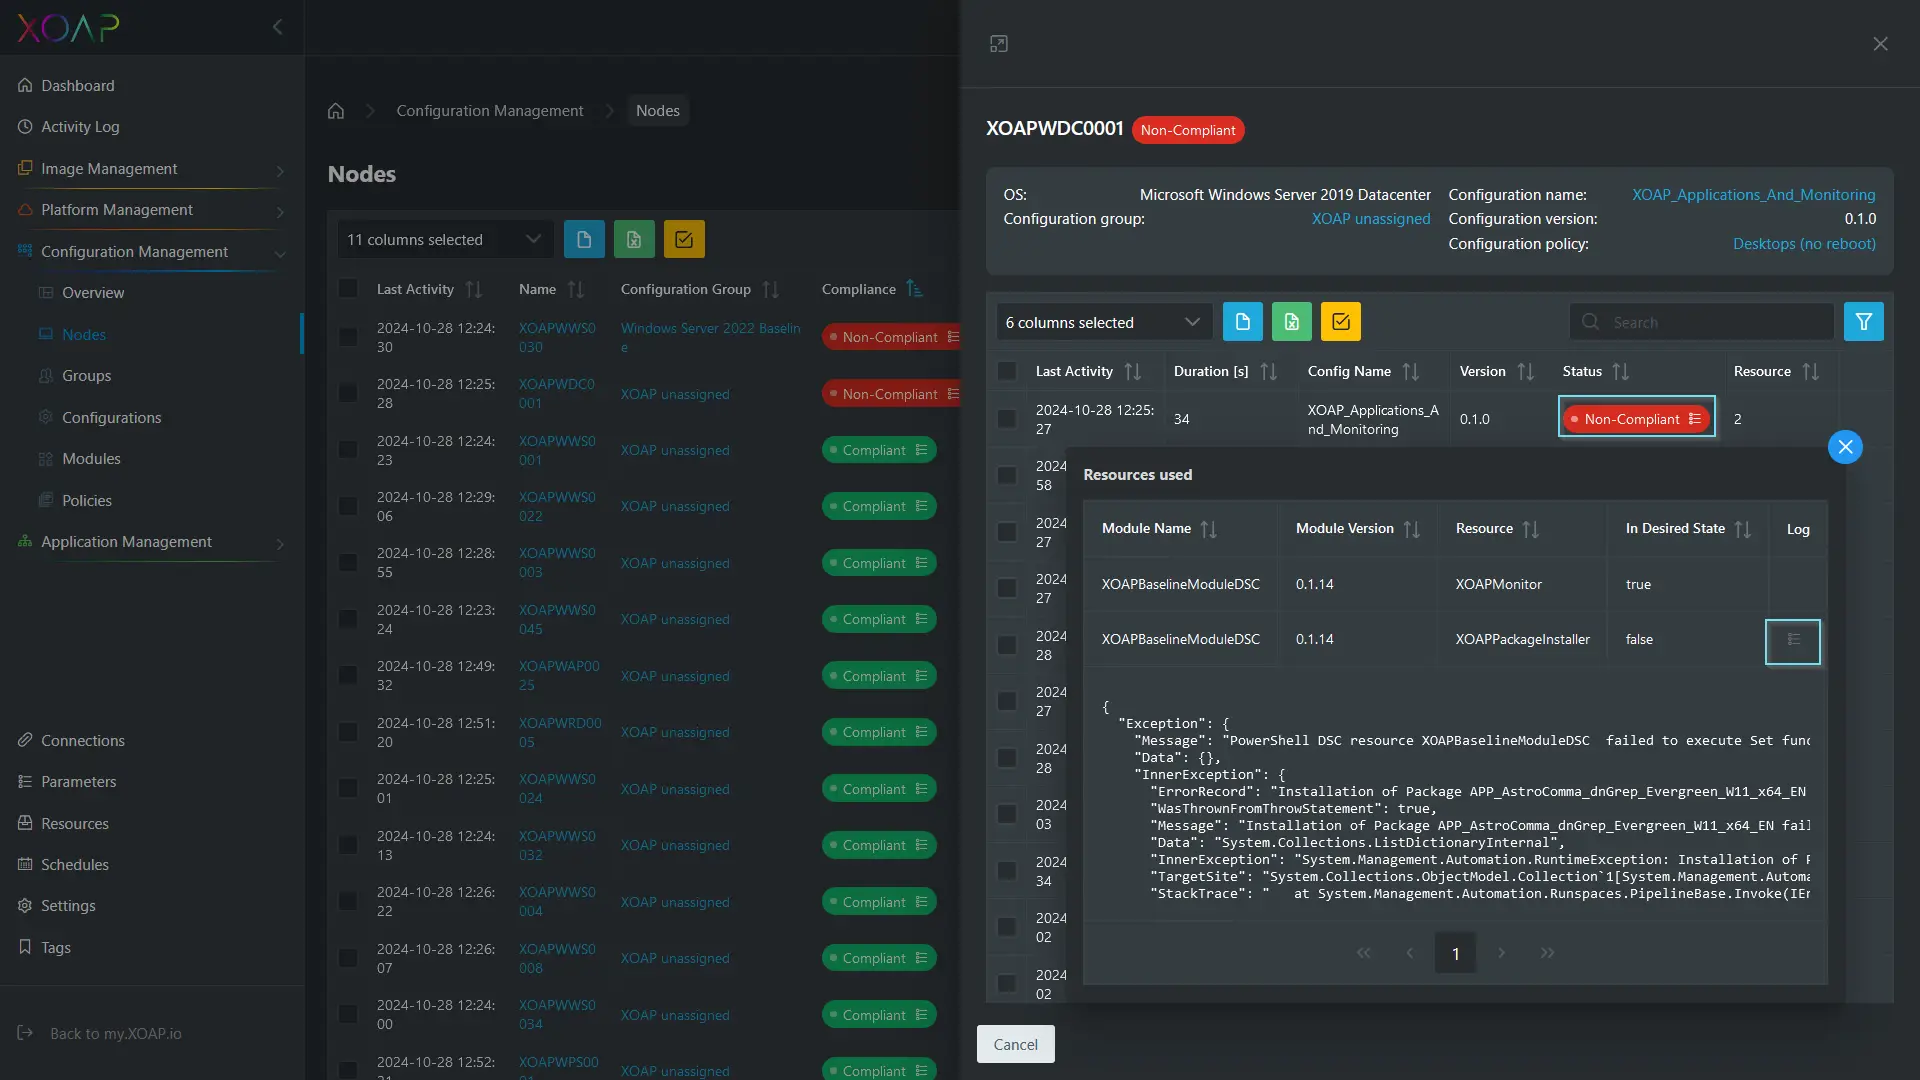Check the XOAPWWS0022 node row checkbox
The height and width of the screenshot is (1080, 1920).
(348, 506)
